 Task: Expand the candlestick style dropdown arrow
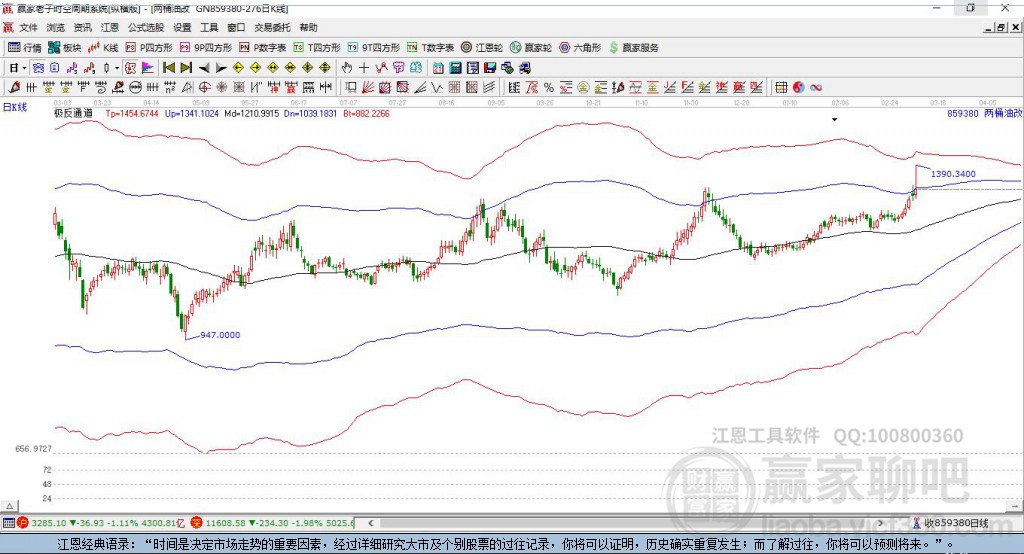(x=117, y=68)
